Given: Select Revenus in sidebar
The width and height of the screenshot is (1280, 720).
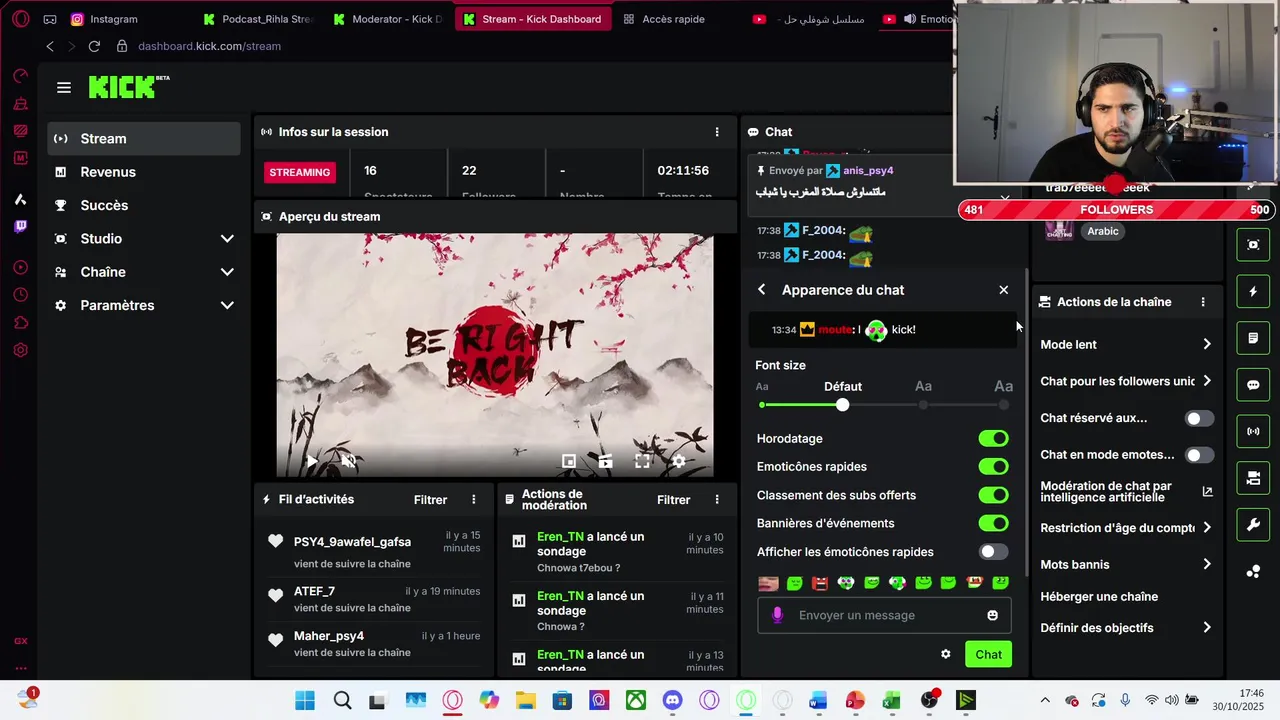Looking at the screenshot, I should click(144, 172).
